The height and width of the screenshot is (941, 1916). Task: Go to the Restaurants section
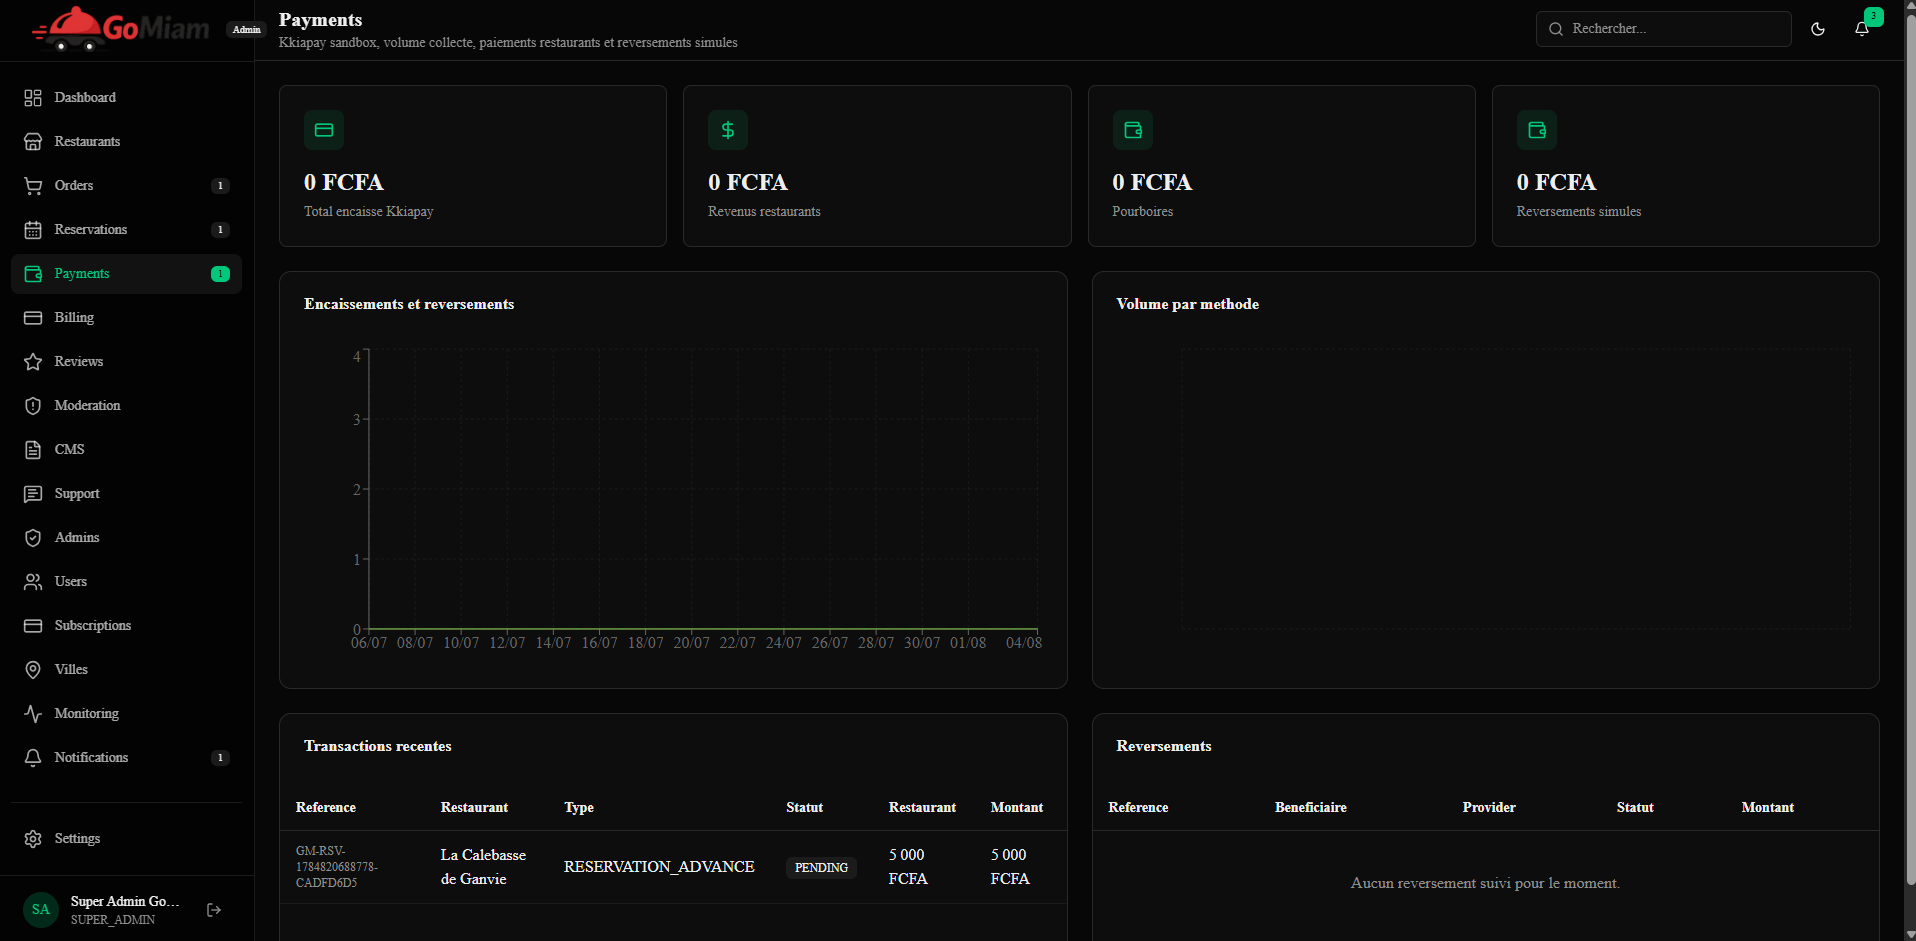pos(126,142)
